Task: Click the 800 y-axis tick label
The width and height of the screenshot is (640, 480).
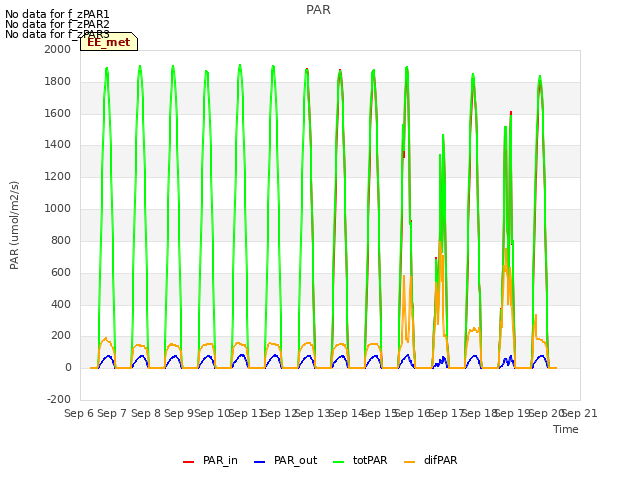Action: coord(61,240)
